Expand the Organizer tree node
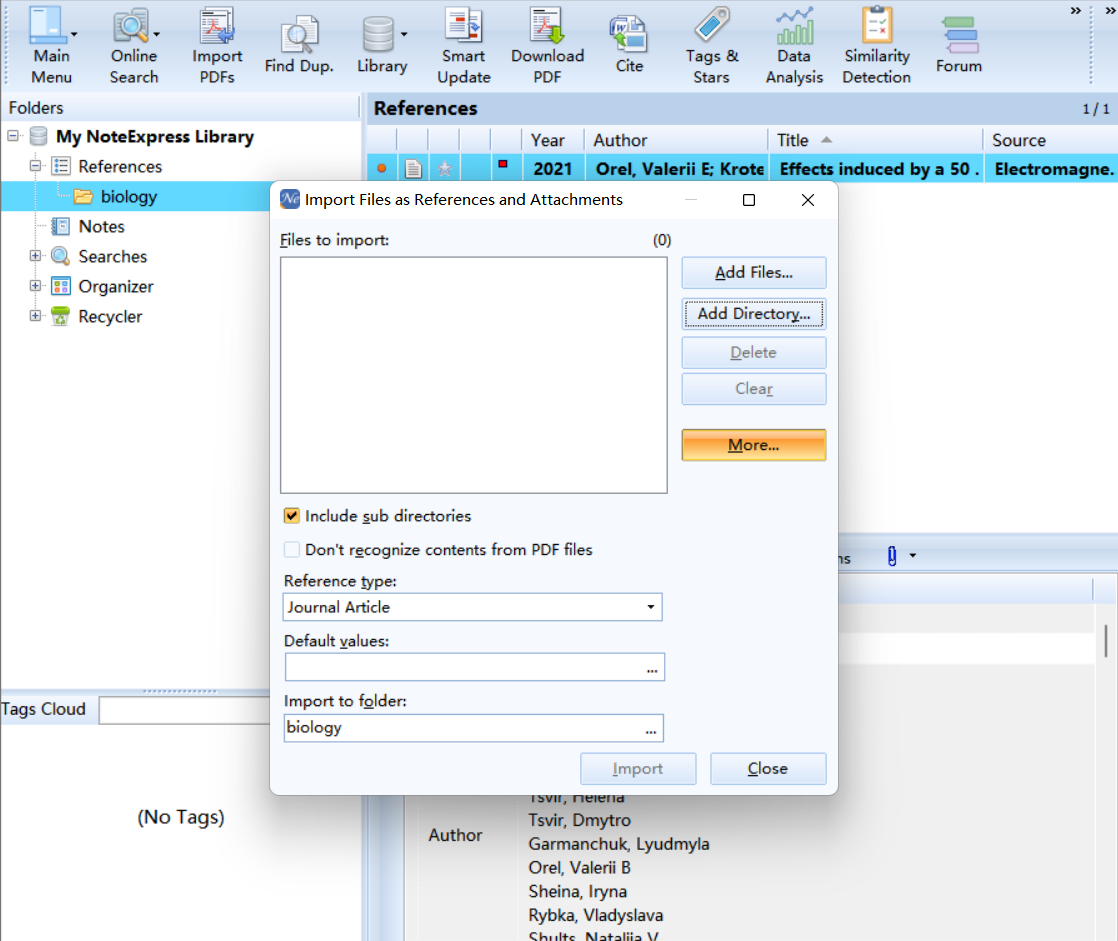 pos(35,286)
